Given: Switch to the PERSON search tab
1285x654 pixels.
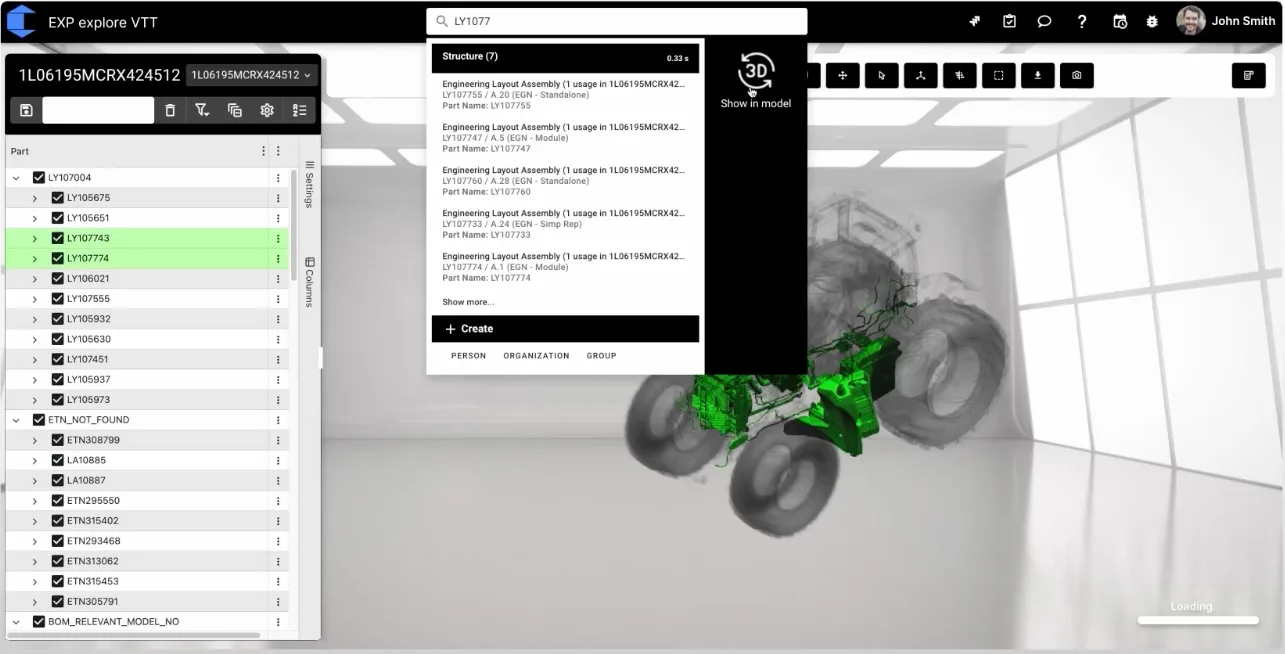Looking at the screenshot, I should [x=468, y=356].
